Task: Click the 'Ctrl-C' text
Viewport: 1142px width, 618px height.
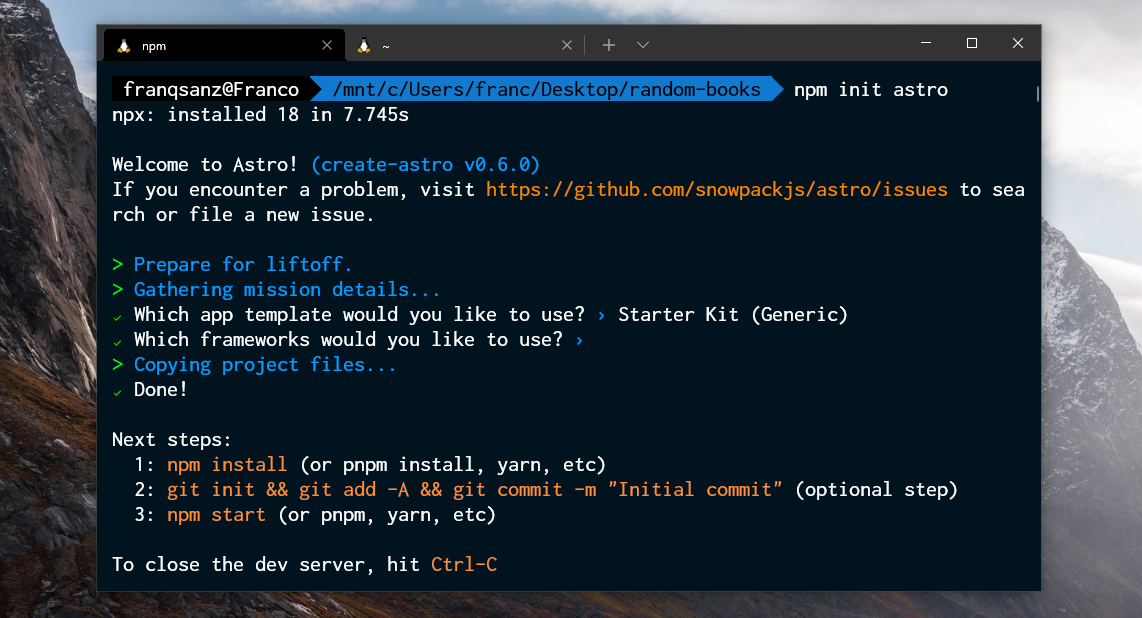Action: (x=464, y=565)
